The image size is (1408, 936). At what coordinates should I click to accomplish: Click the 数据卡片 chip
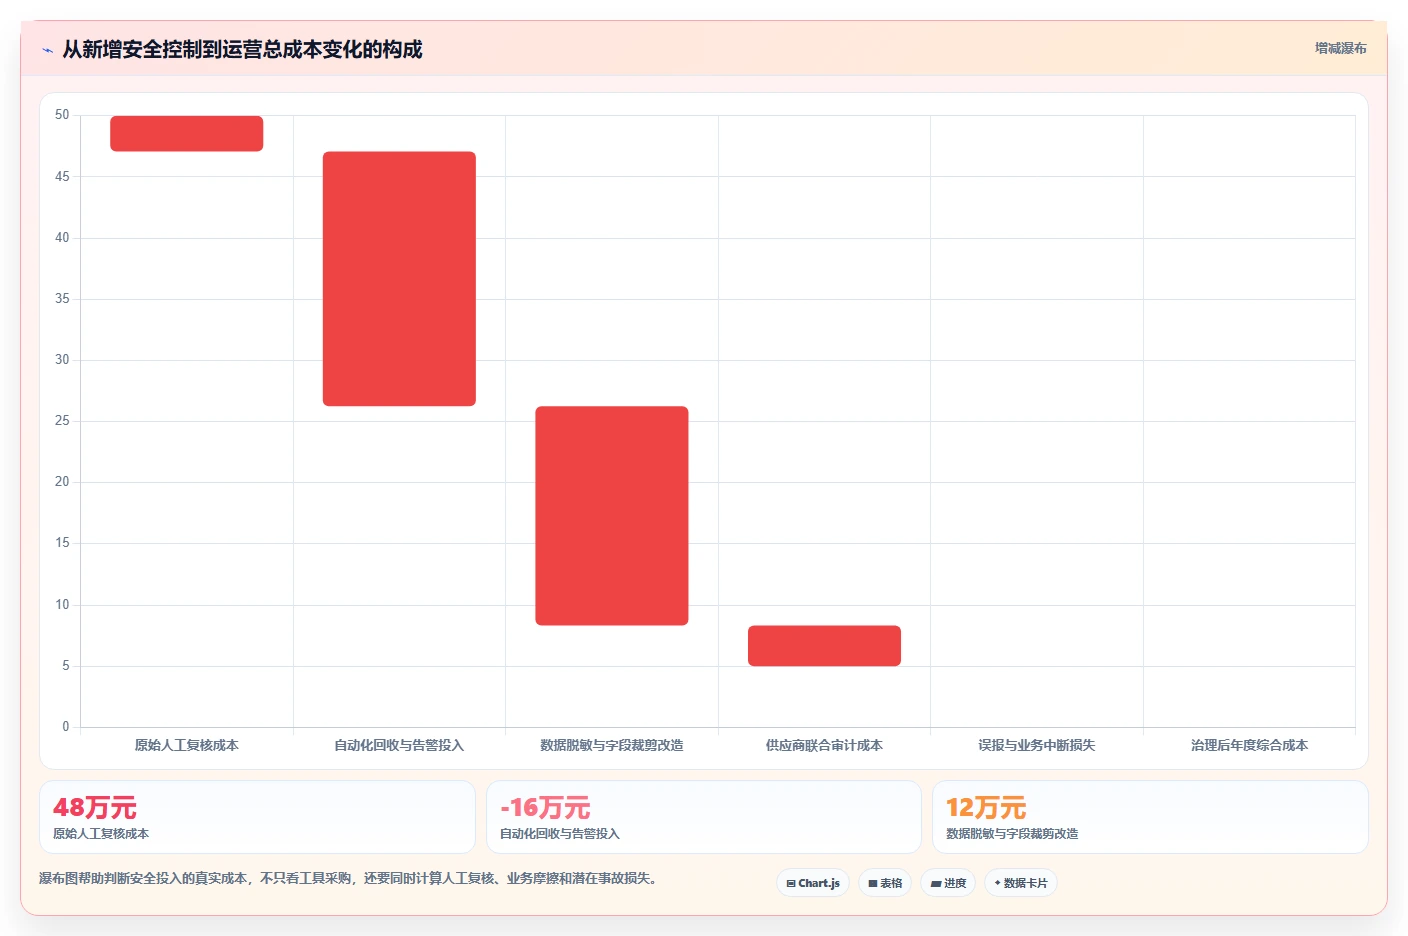pyautogui.click(x=1021, y=883)
